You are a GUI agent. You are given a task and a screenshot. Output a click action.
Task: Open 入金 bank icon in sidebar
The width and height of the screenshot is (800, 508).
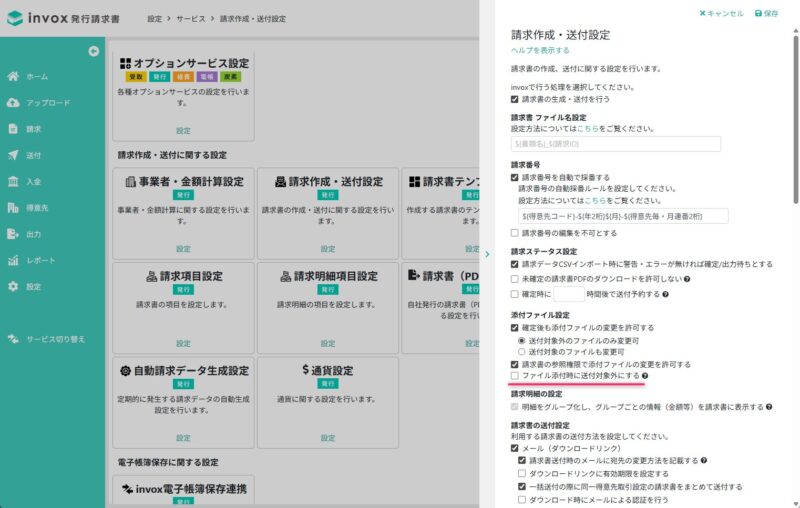(13, 182)
